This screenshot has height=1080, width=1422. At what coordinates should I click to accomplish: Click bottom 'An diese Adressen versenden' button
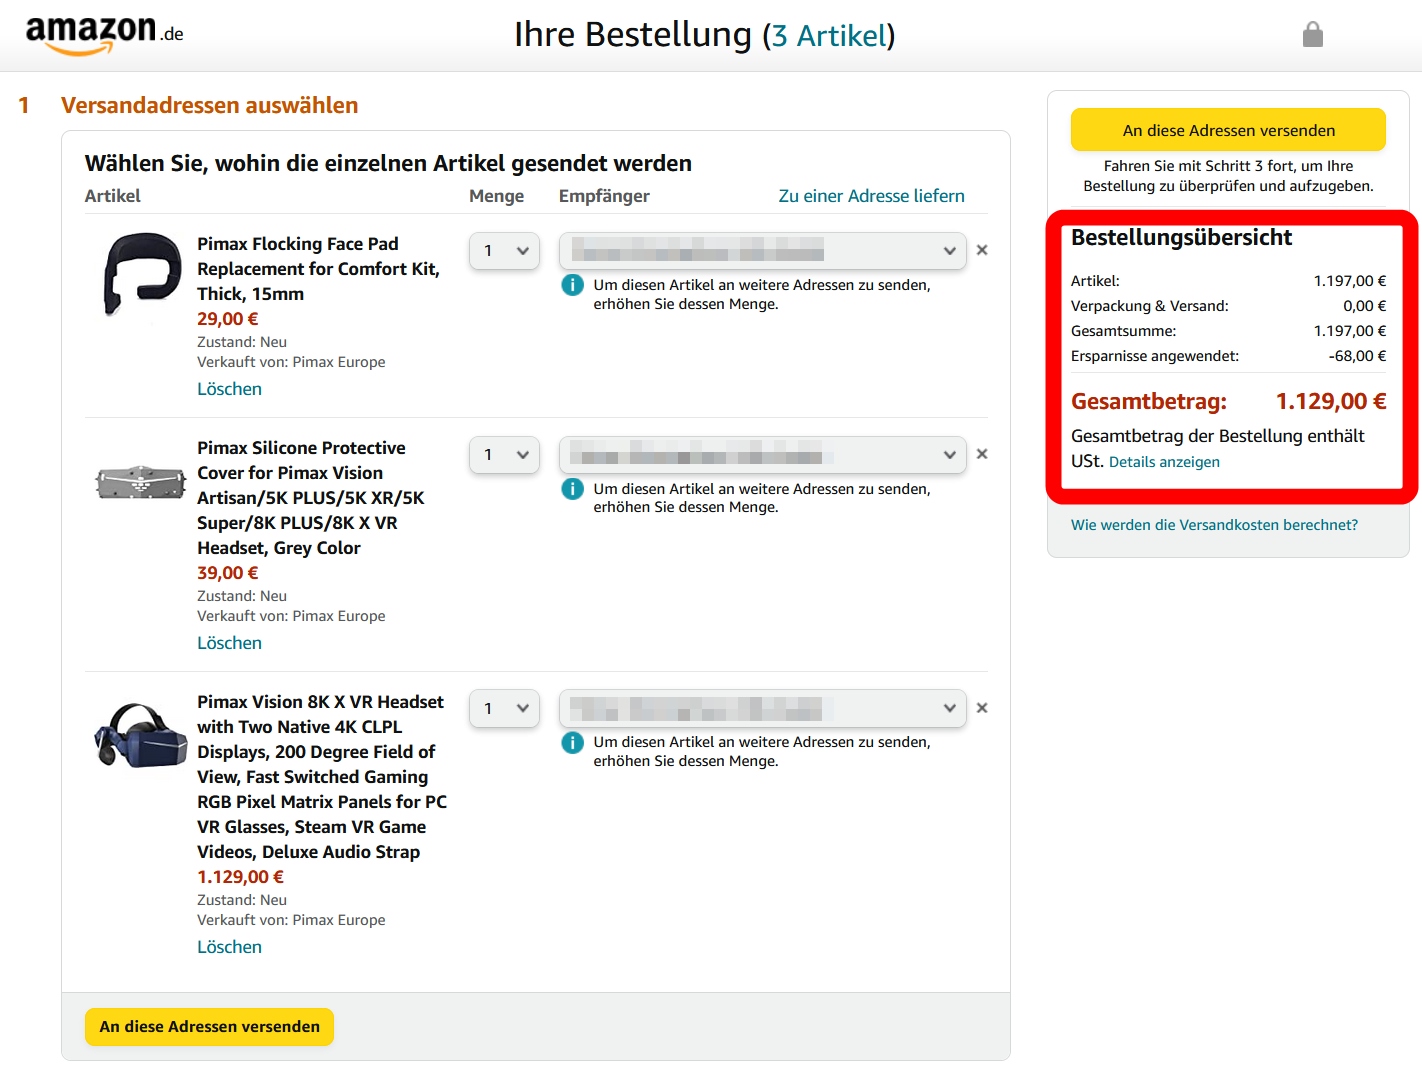(x=209, y=1027)
